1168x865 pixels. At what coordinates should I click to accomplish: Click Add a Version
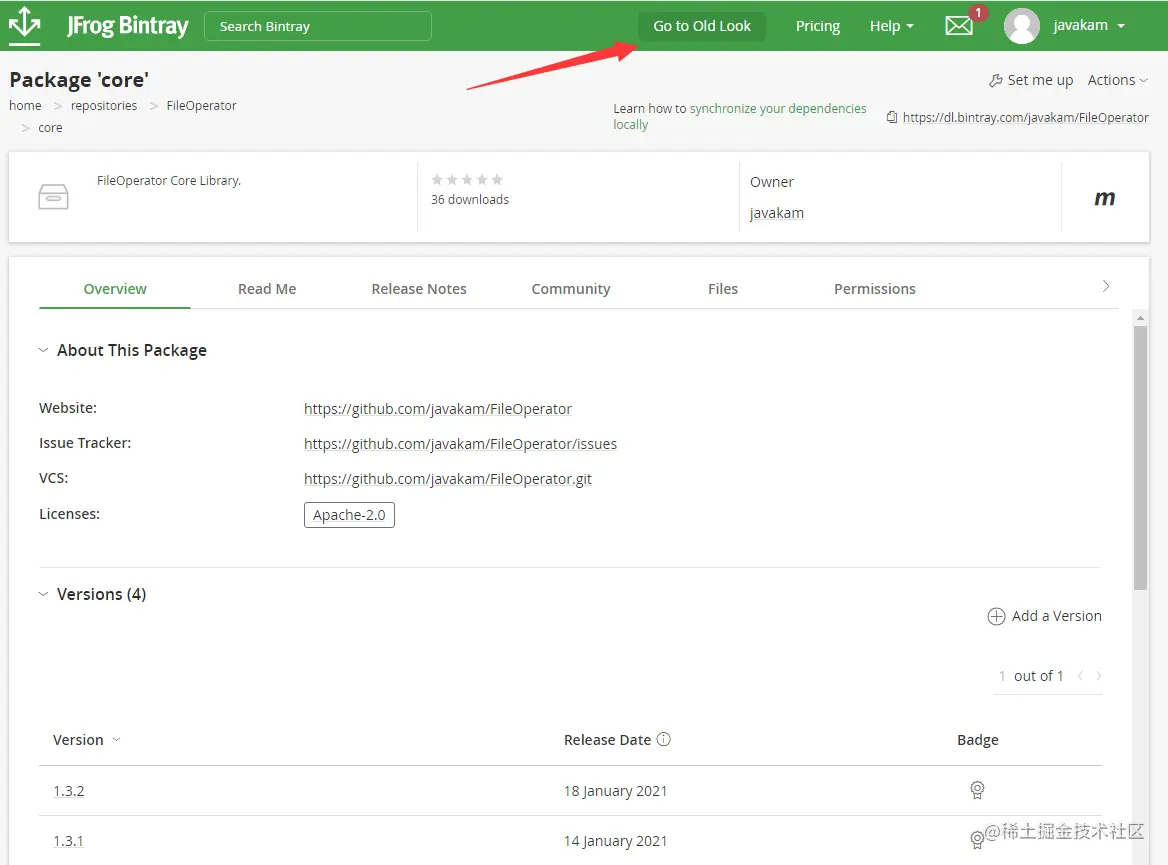(x=1056, y=616)
